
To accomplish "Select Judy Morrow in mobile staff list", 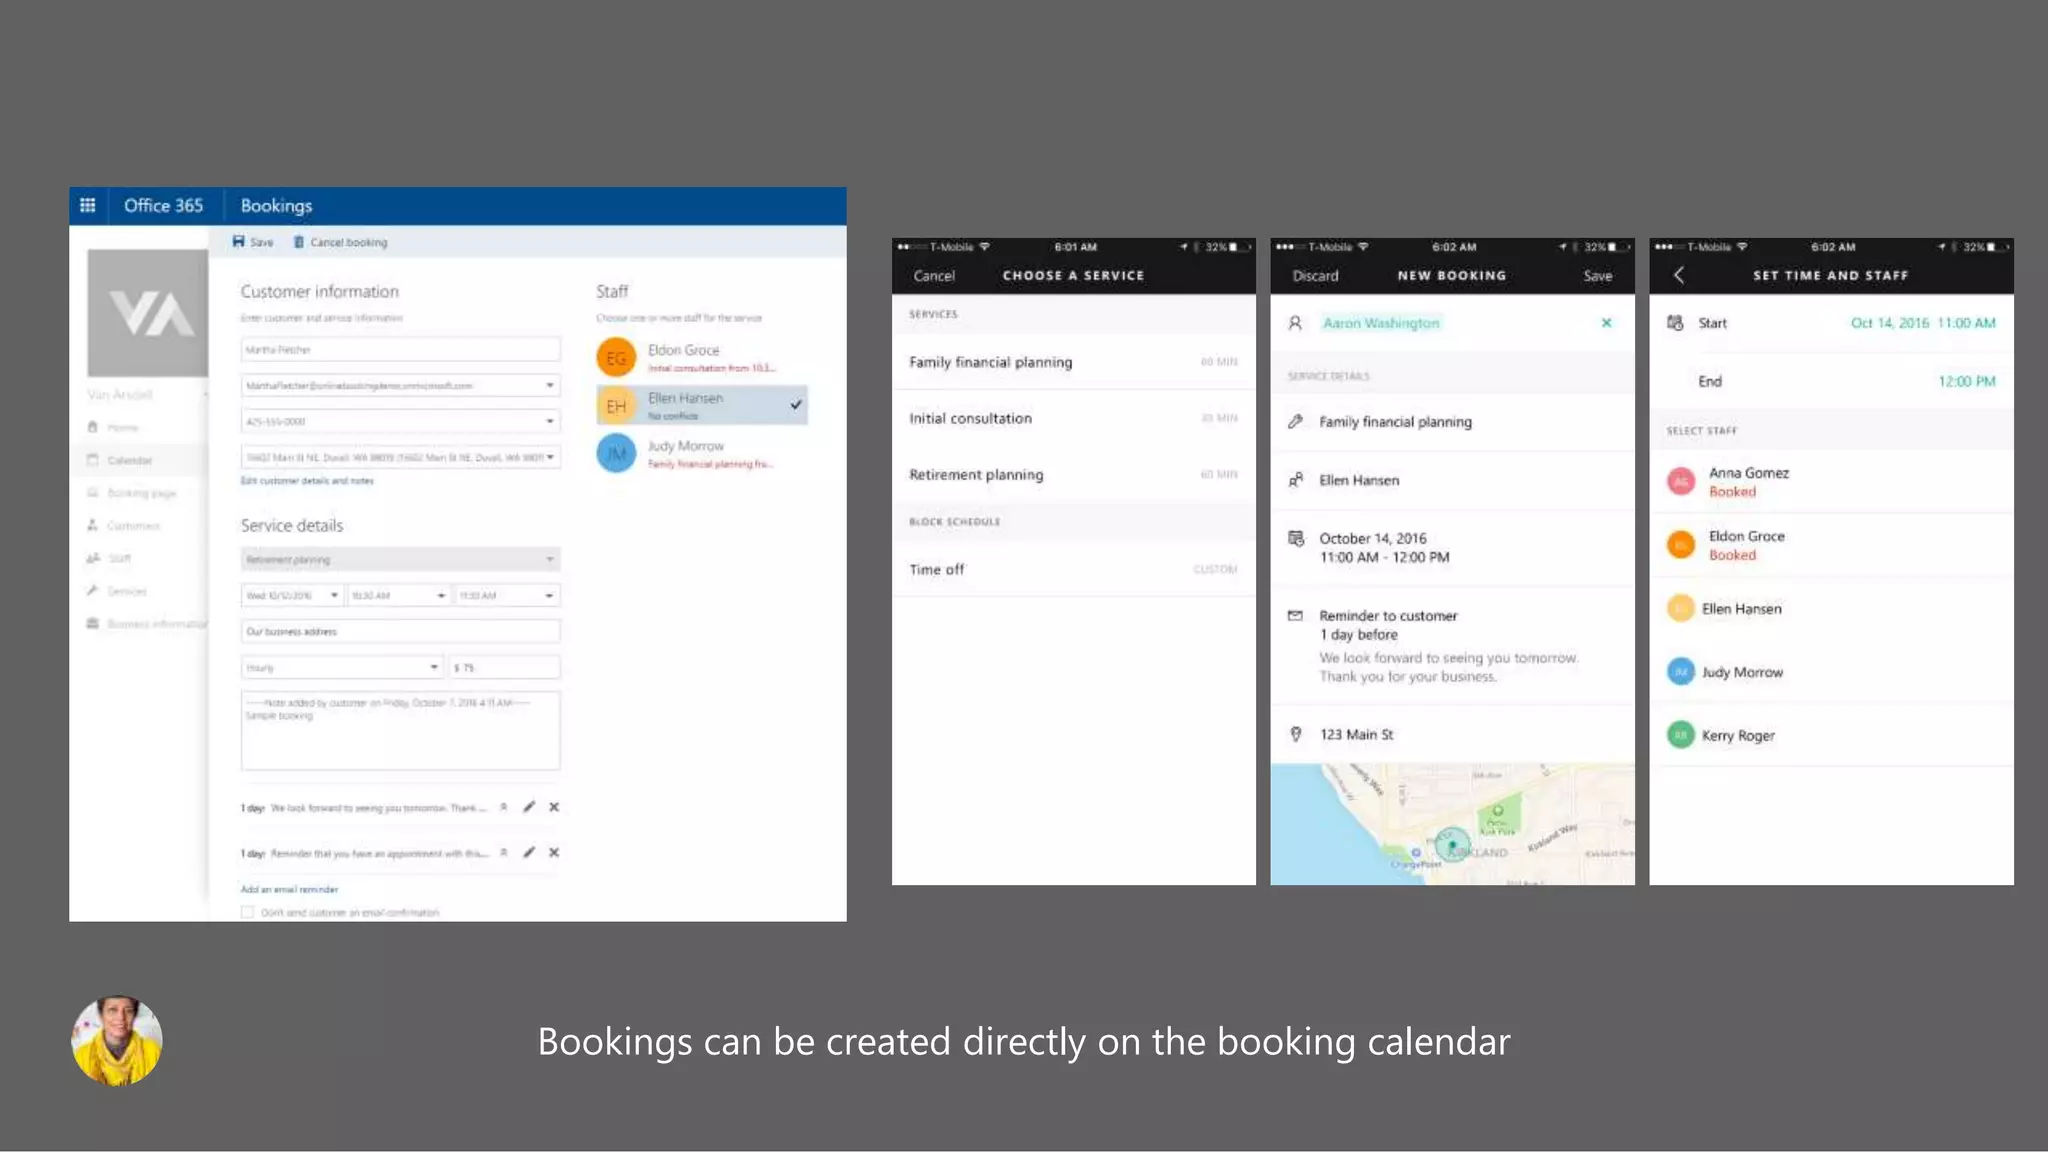I will click(1831, 672).
